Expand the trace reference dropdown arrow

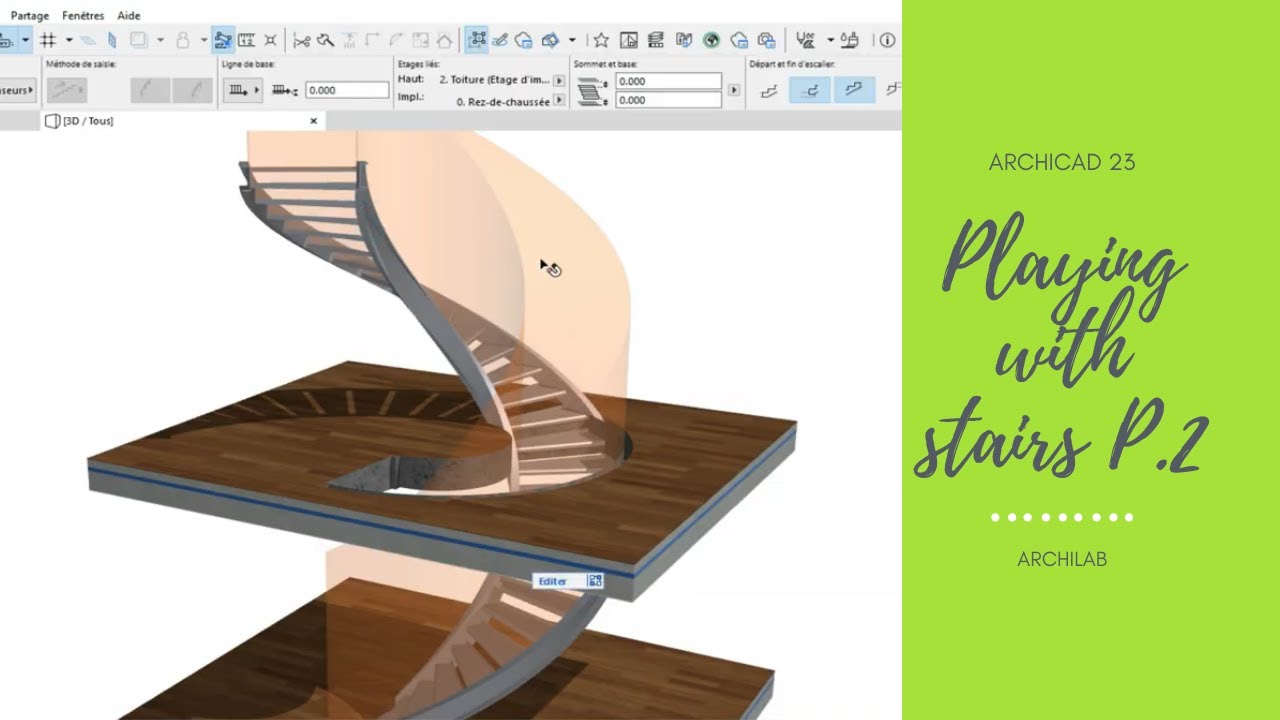click(x=159, y=40)
